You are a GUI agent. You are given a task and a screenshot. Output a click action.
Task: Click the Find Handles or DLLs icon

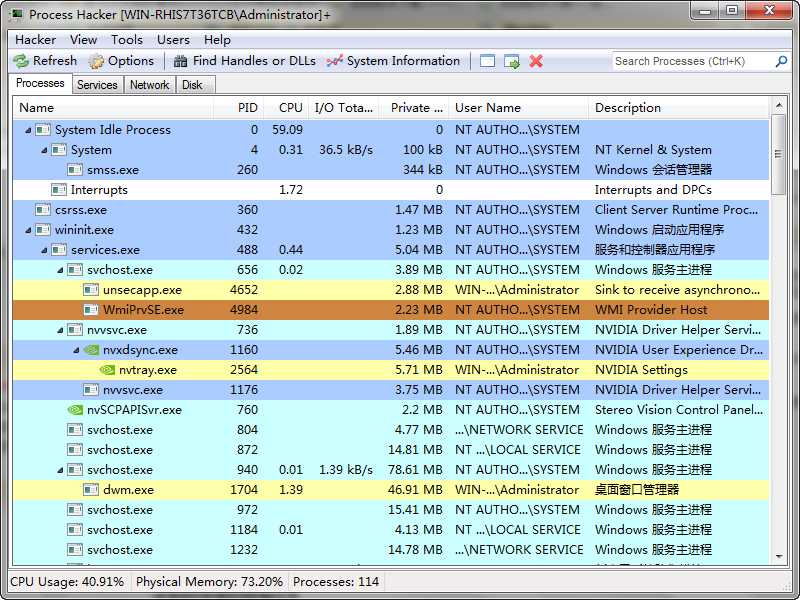(x=182, y=62)
